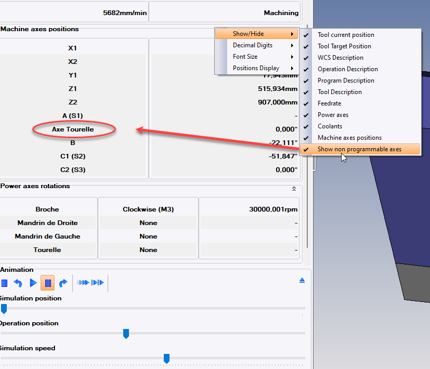Viewport: 430px width, 369px height.
Task: Select the C1 (S2) axis label
Action: pos(73,156)
